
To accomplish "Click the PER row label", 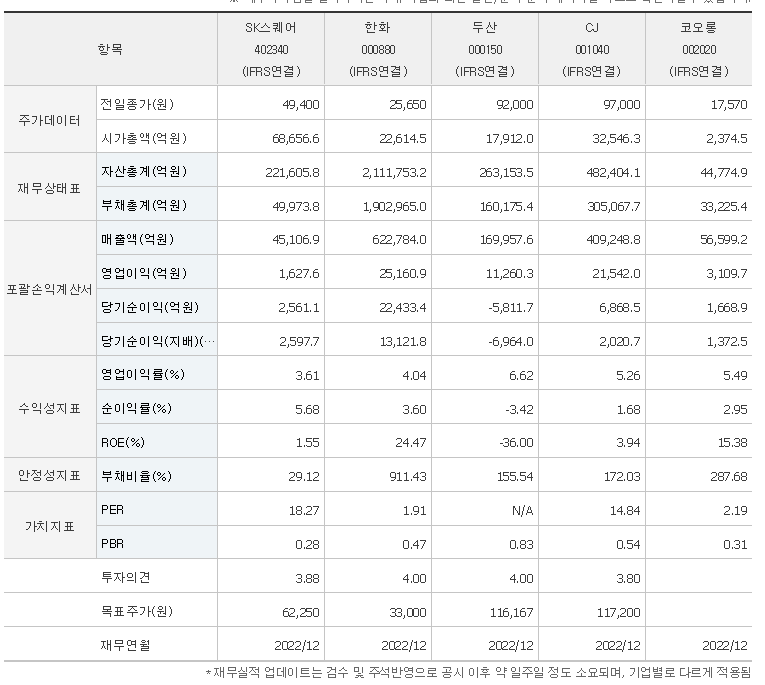I will (x=112, y=510).
